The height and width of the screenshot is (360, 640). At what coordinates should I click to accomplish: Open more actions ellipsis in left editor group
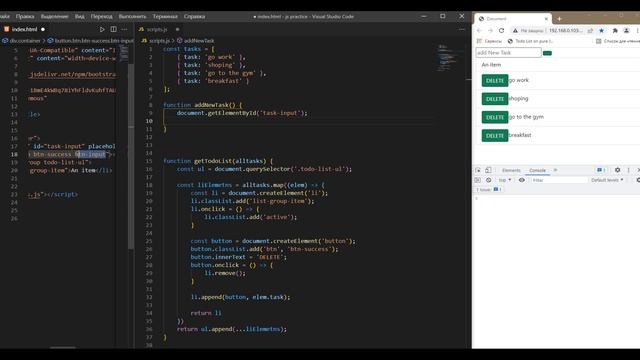124,29
